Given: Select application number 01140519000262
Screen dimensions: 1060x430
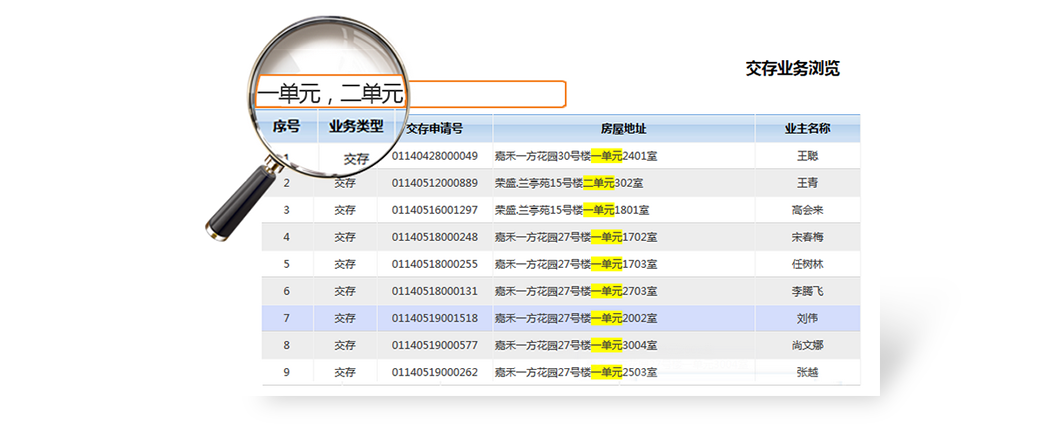Looking at the screenshot, I should [435, 373].
